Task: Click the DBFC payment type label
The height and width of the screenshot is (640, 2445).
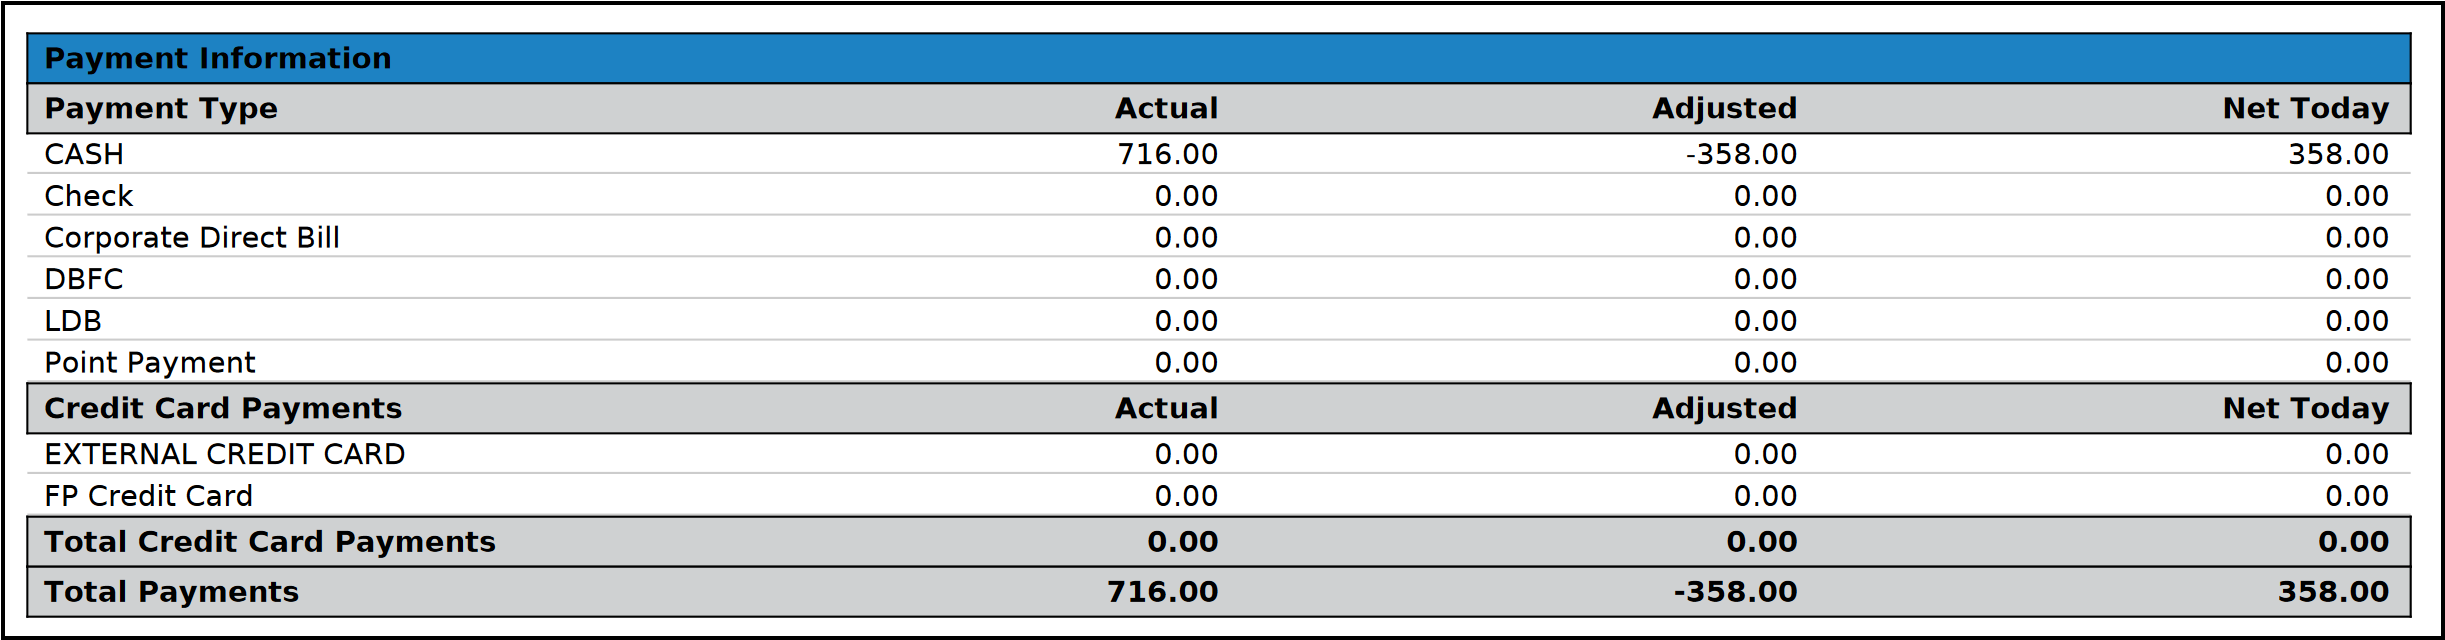Action: (x=84, y=279)
